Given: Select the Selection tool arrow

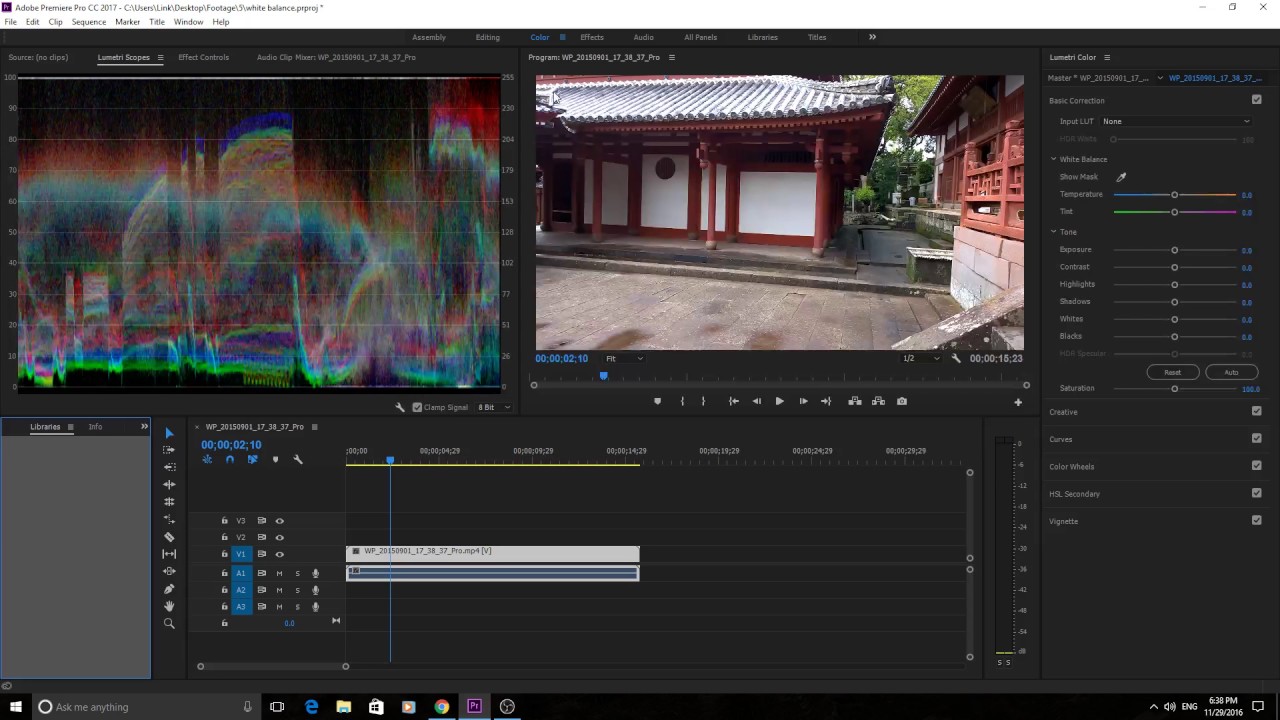Looking at the screenshot, I should pos(169,433).
